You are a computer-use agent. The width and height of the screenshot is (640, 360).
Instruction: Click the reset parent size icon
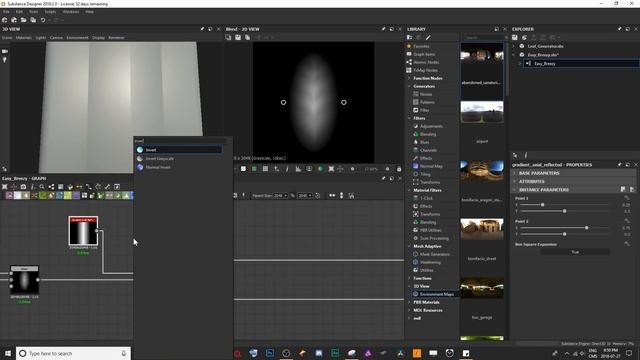tap(318, 196)
